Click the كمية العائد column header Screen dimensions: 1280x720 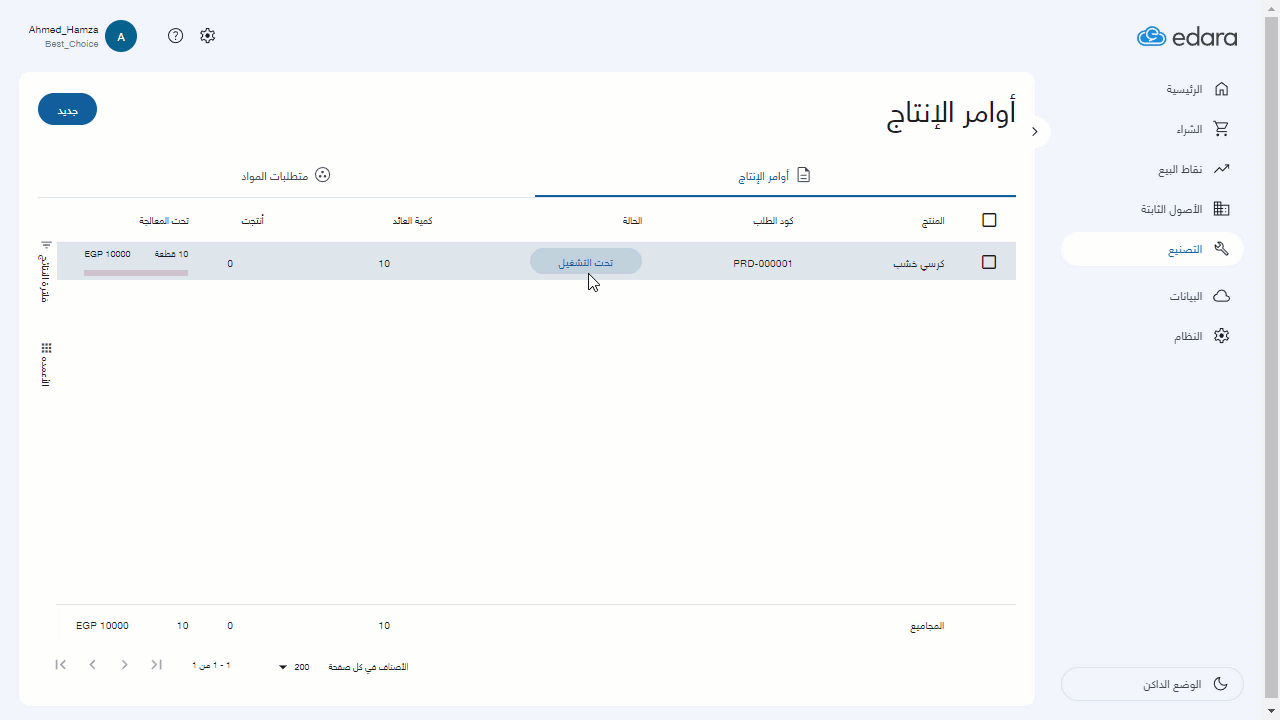tap(412, 221)
